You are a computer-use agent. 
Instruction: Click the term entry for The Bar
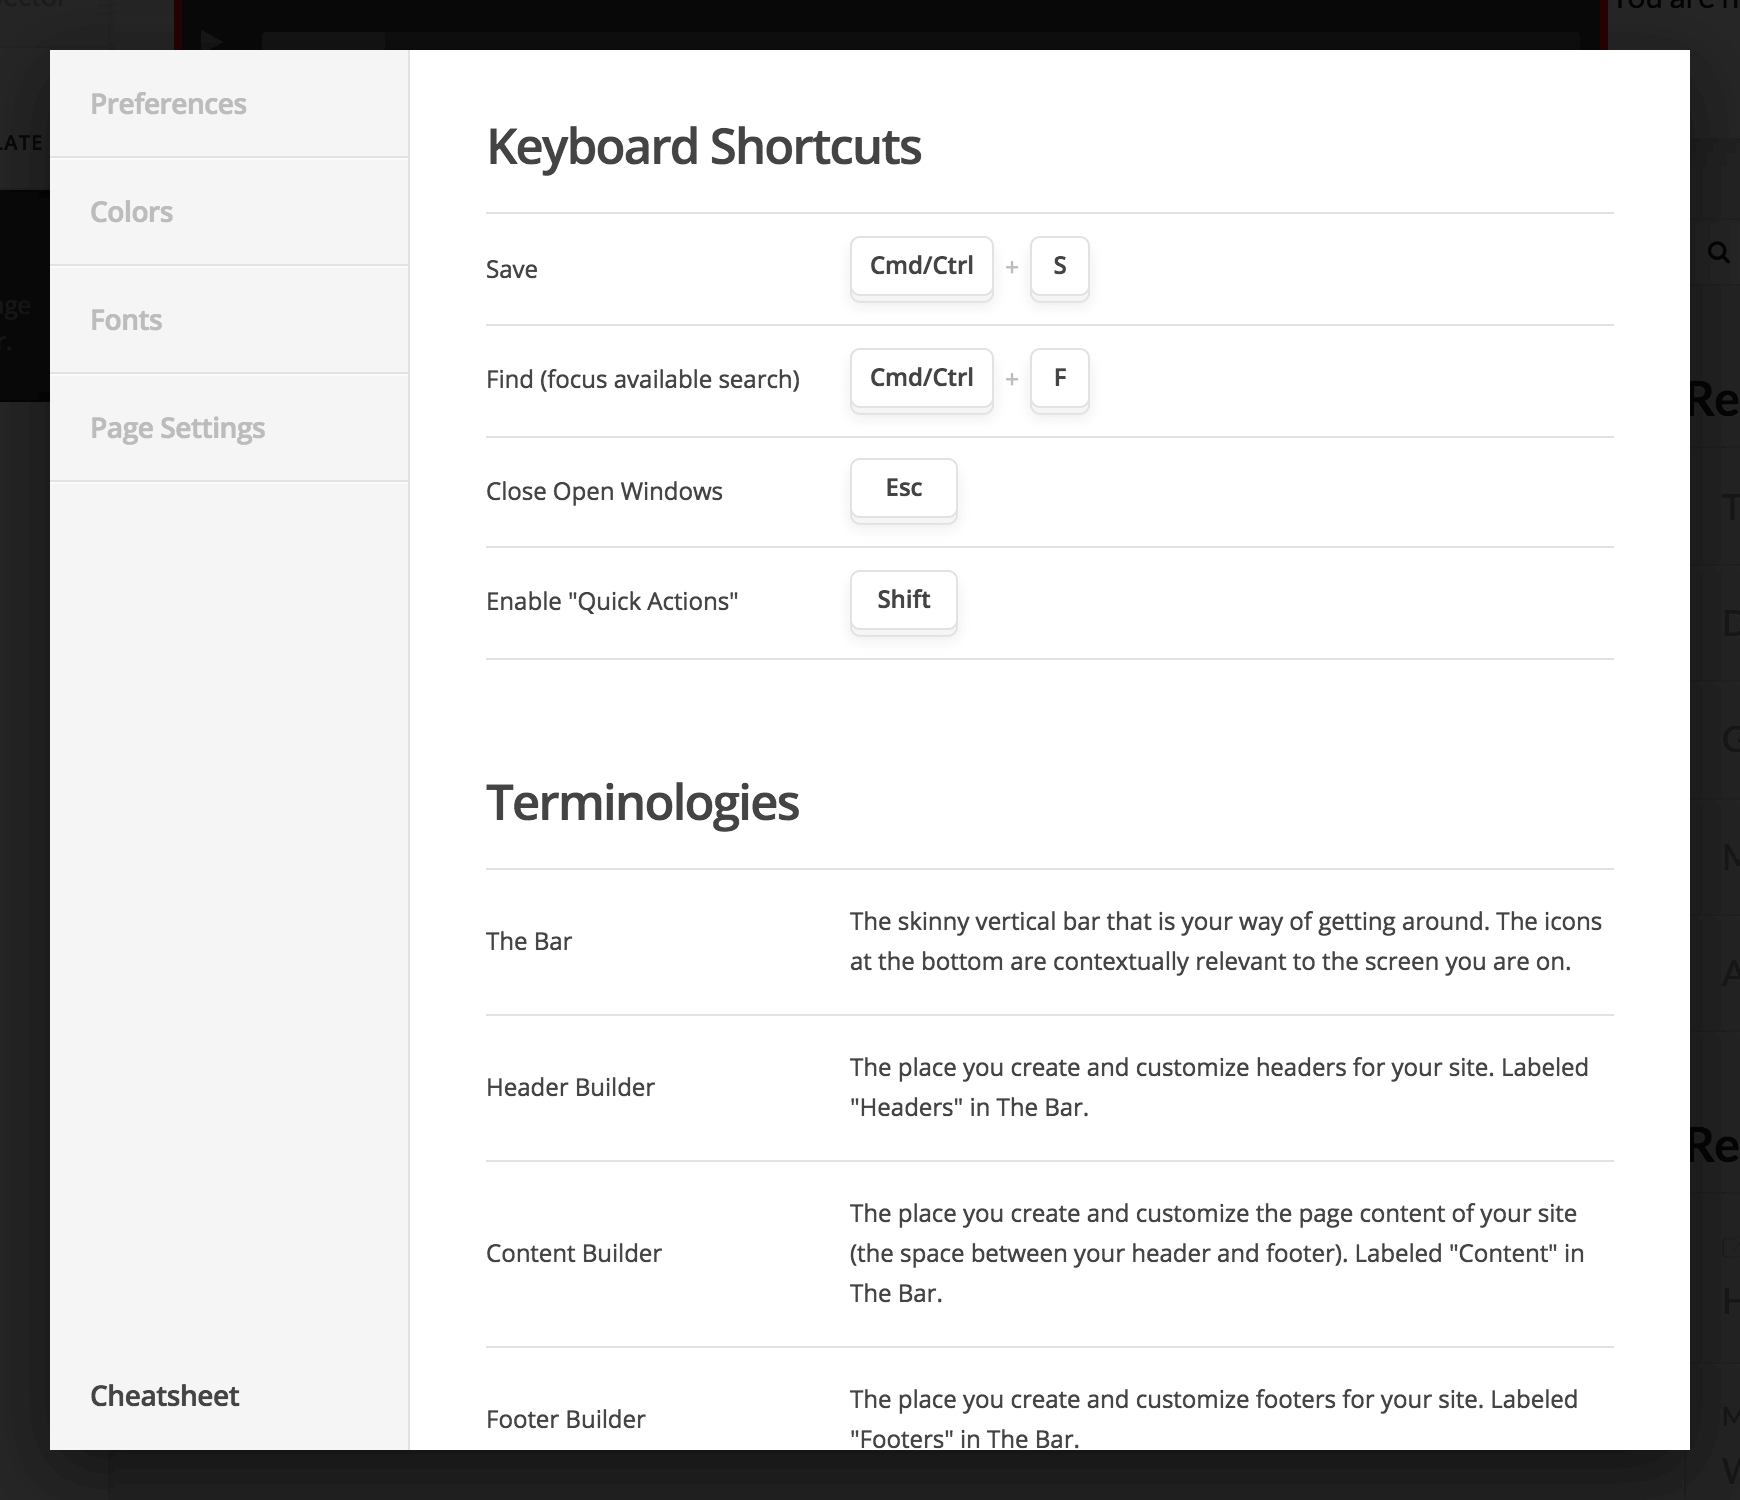pyautogui.click(x=529, y=941)
